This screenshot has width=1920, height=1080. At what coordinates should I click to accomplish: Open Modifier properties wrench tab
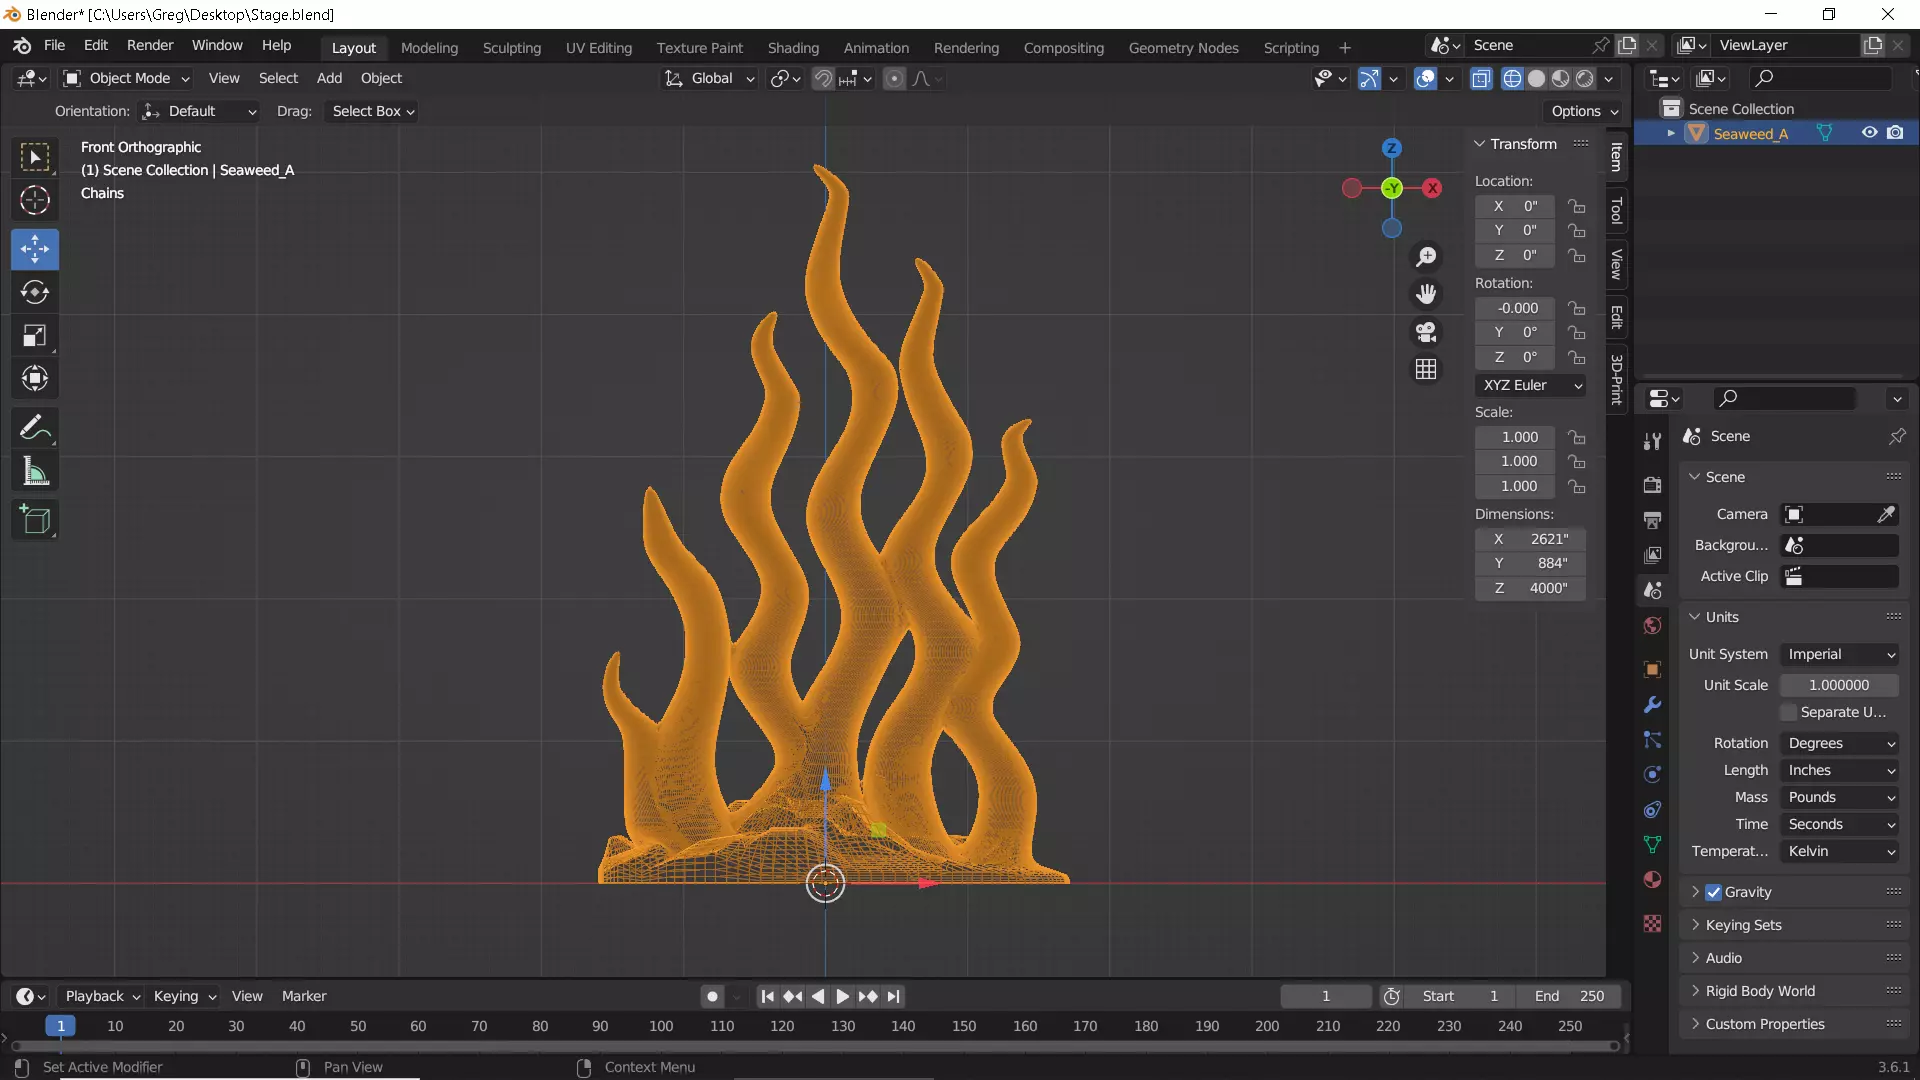(1652, 705)
